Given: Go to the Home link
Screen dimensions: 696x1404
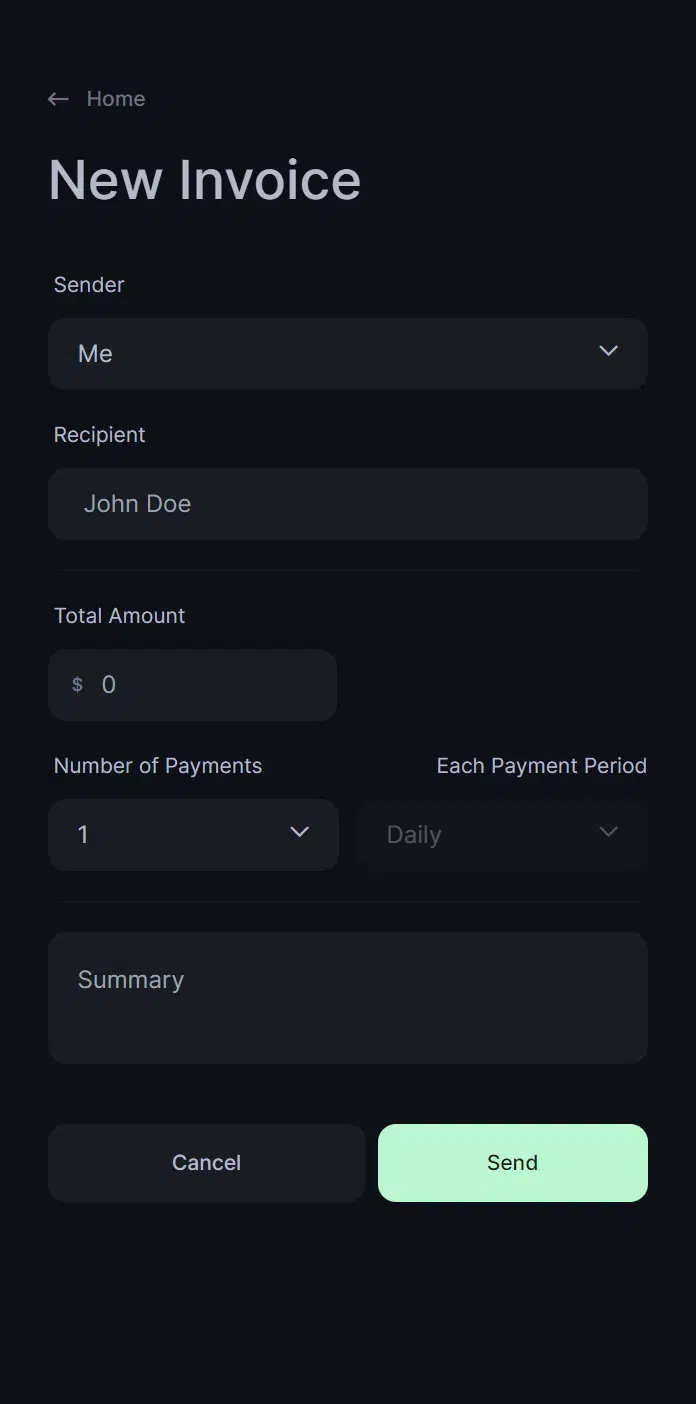Looking at the screenshot, I should [116, 99].
